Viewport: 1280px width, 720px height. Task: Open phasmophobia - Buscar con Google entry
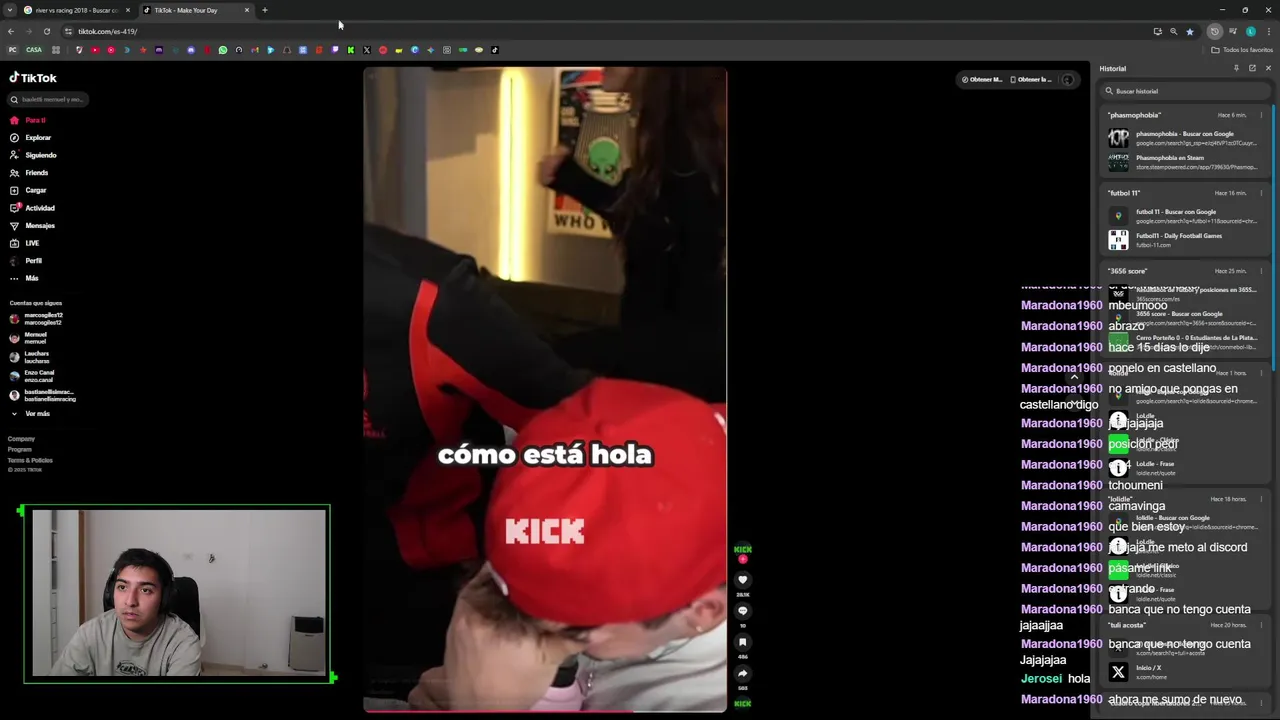(x=1184, y=138)
